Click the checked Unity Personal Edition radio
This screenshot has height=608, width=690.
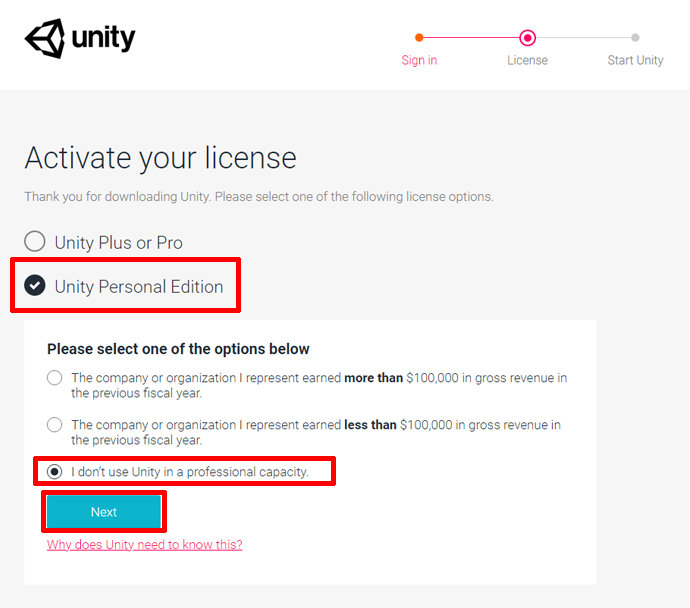pos(35,286)
